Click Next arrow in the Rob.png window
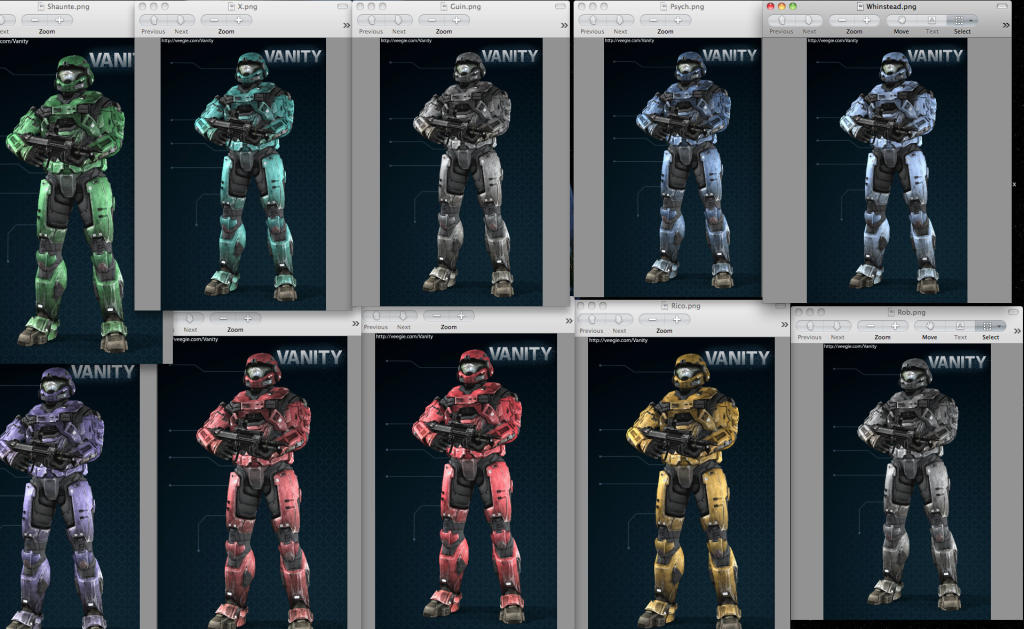1024x629 pixels. coord(837,326)
